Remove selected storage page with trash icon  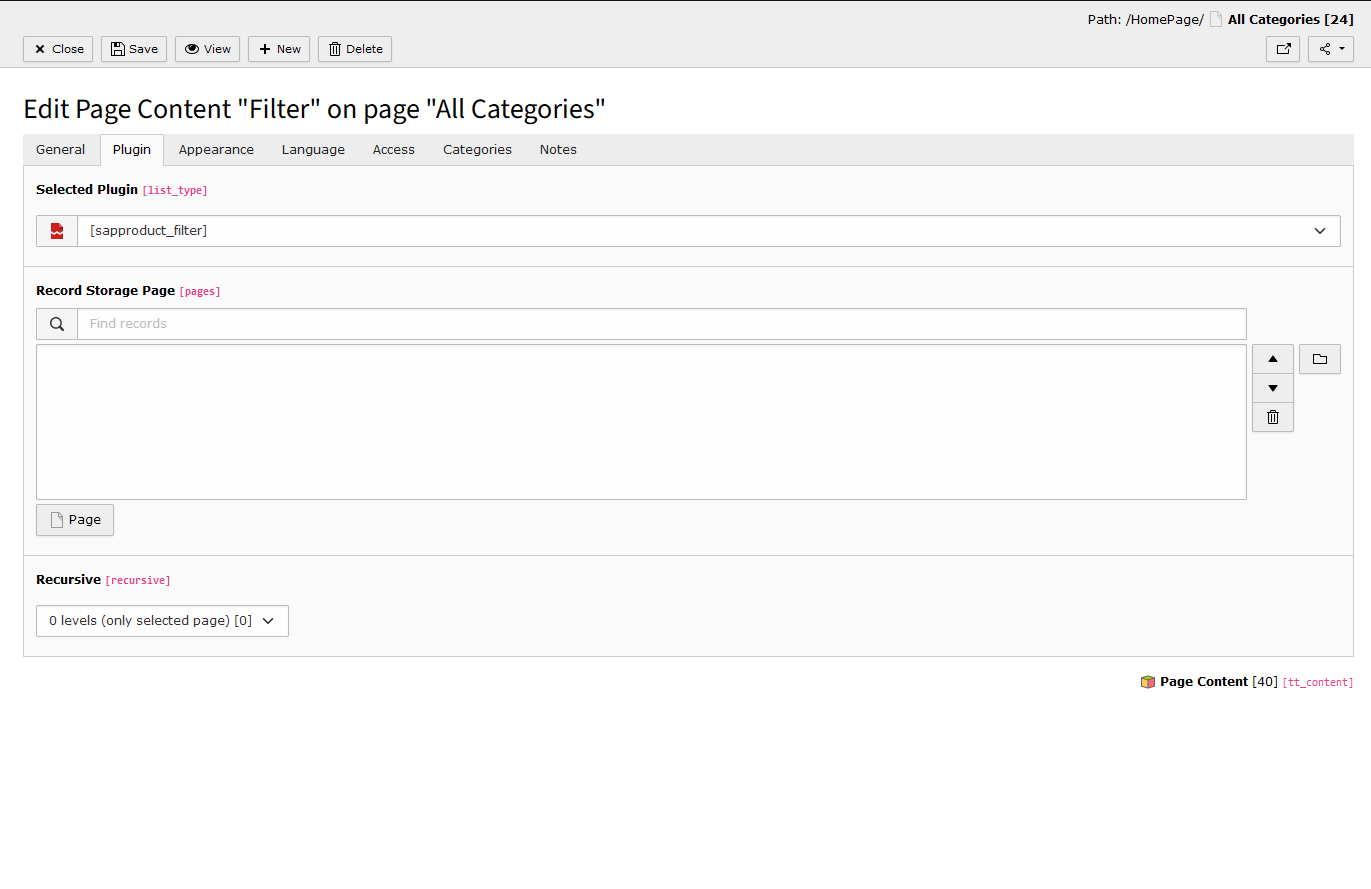[x=1272, y=417]
